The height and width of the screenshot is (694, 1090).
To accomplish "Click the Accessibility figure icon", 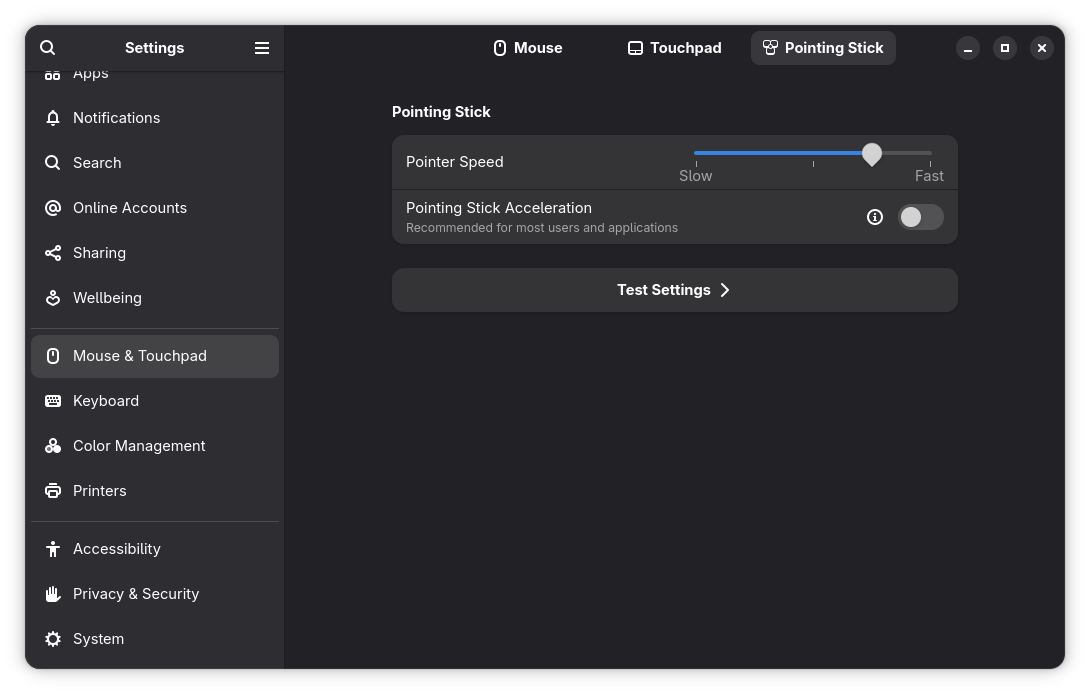I will [x=53, y=549].
